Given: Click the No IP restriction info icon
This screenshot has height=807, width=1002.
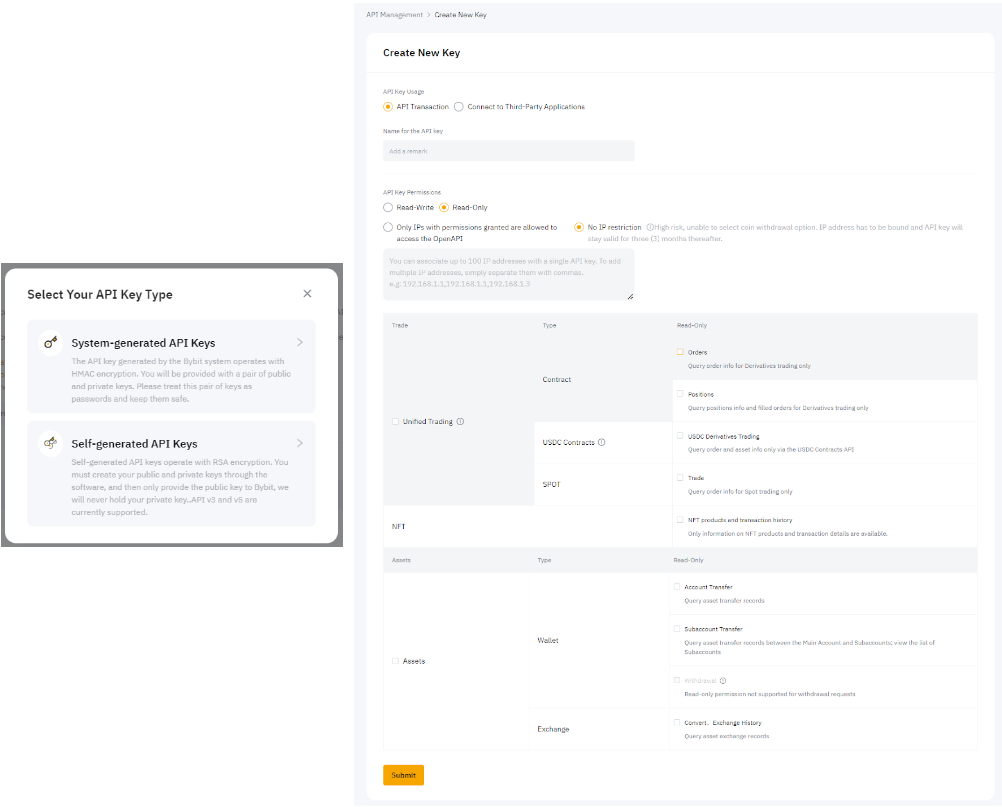Looking at the screenshot, I should point(650,227).
